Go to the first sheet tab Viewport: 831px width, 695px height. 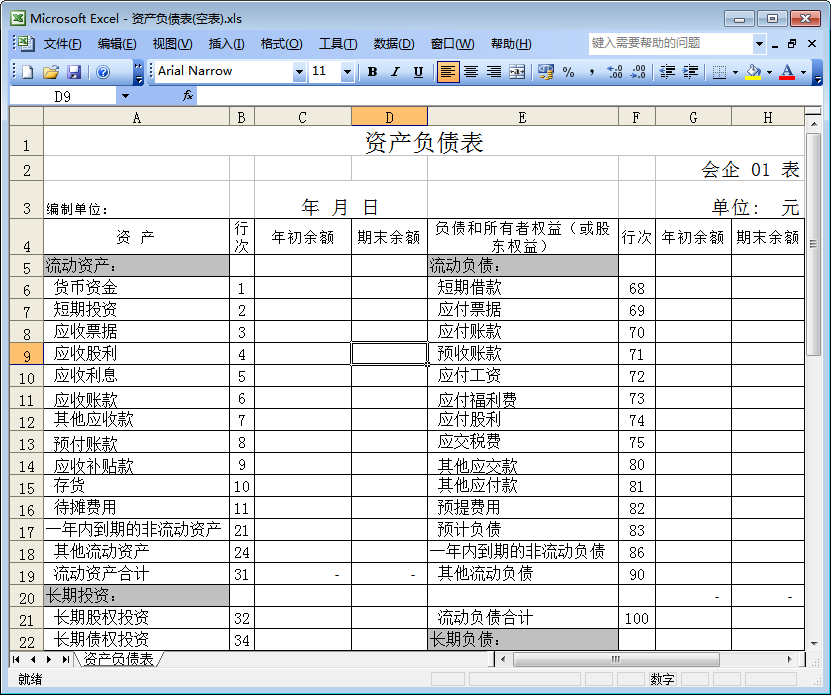click(x=16, y=659)
